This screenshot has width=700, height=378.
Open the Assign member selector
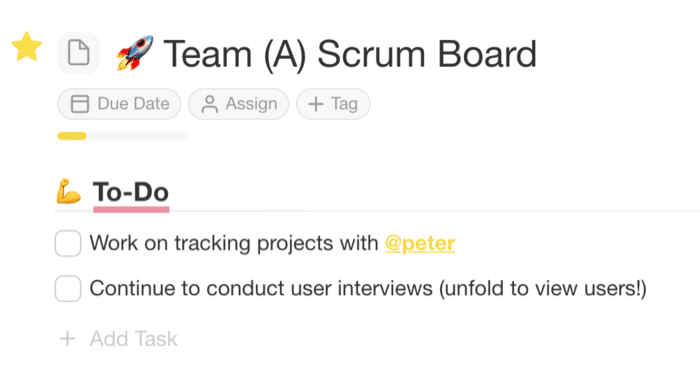(x=239, y=104)
